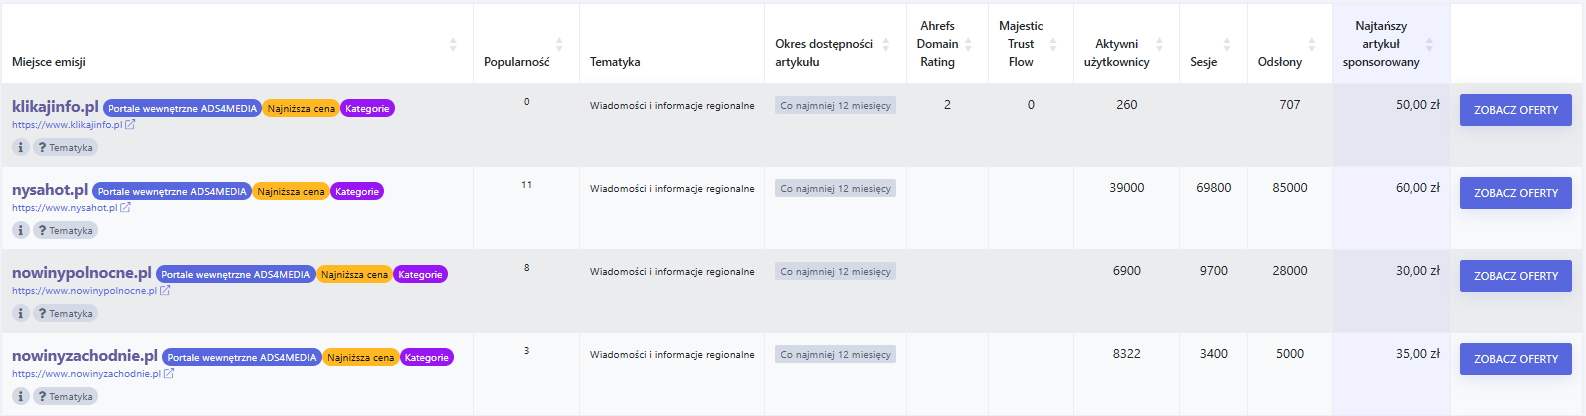Click Najniższa cena tag on klikajinfo.pl row
The width and height of the screenshot is (1586, 416).
coord(301,108)
